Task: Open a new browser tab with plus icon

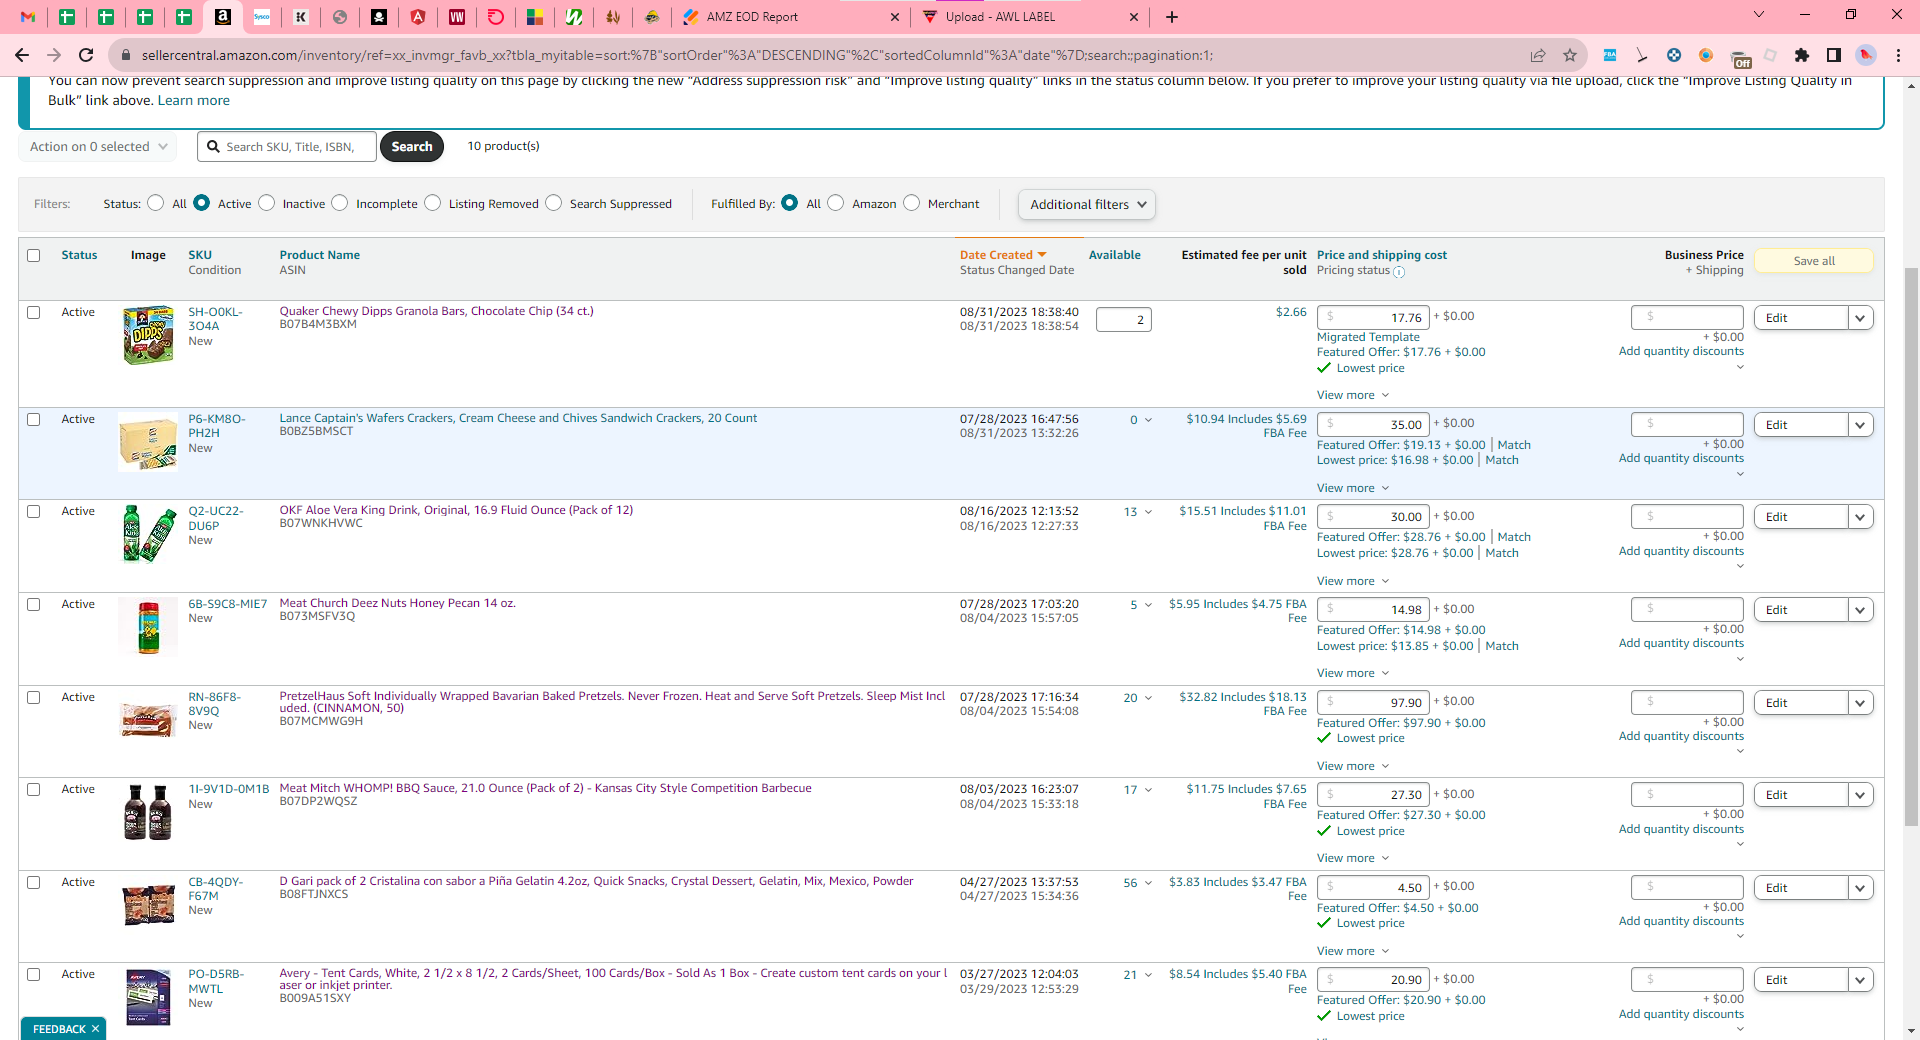Action: (x=1172, y=17)
